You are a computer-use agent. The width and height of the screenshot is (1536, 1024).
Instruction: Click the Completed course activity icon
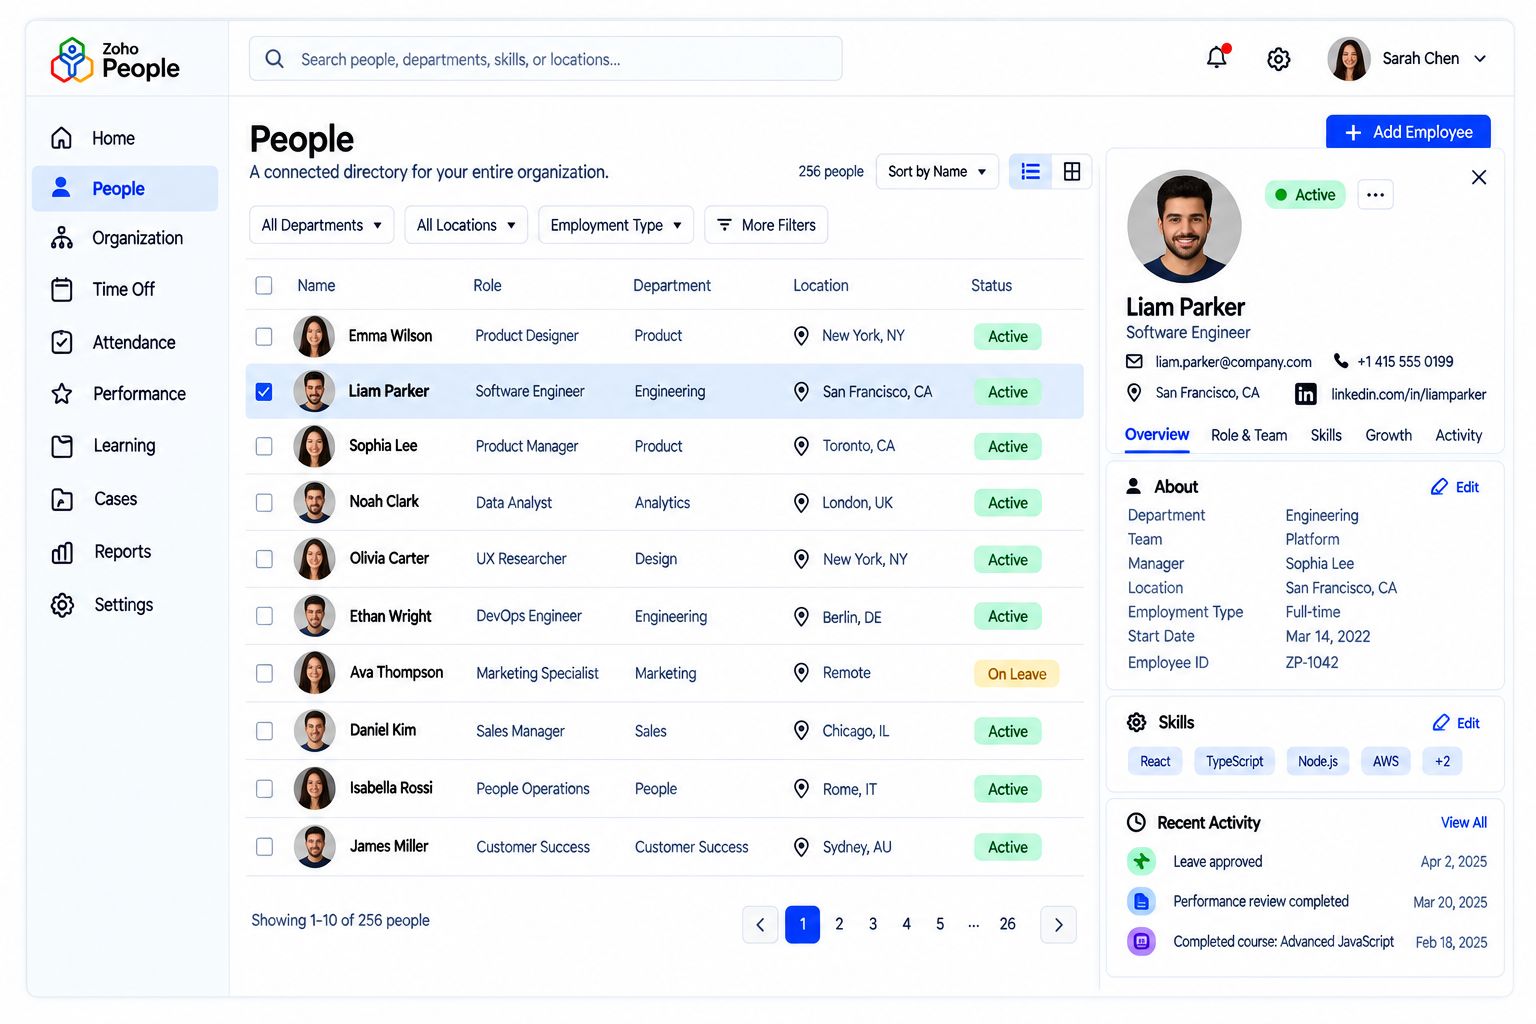[x=1141, y=941]
